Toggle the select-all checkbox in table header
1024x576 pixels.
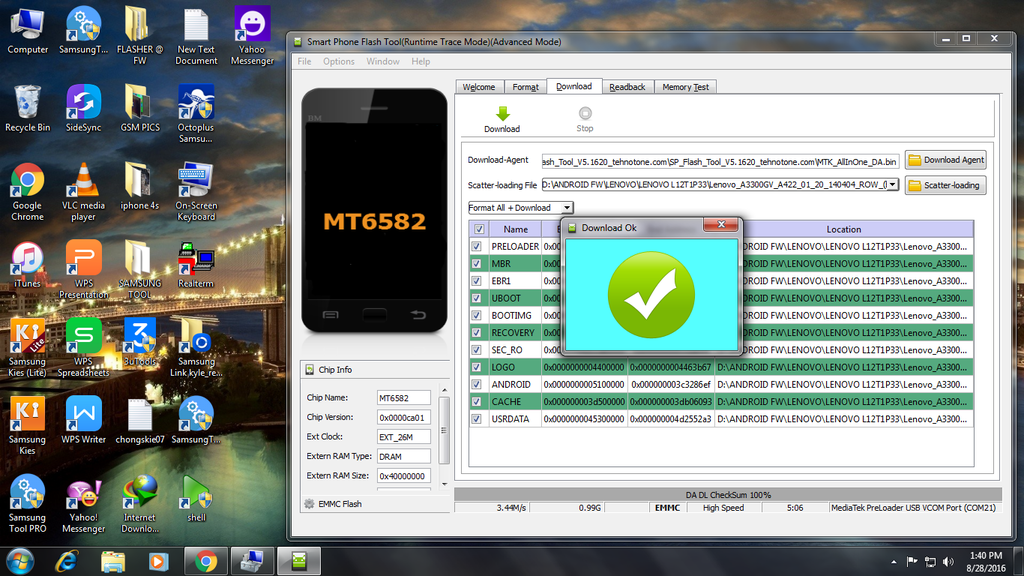click(x=478, y=229)
